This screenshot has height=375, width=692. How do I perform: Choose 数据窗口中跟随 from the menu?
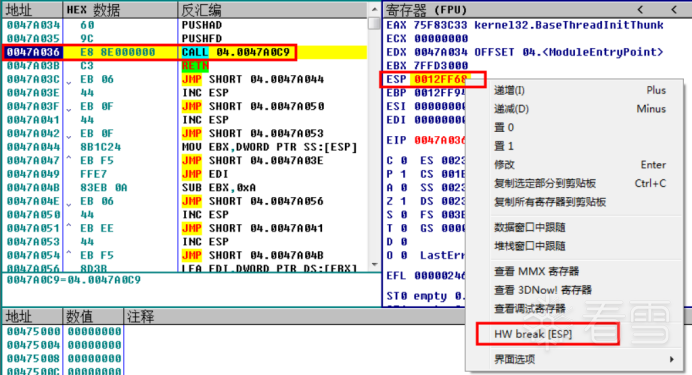tap(530, 227)
